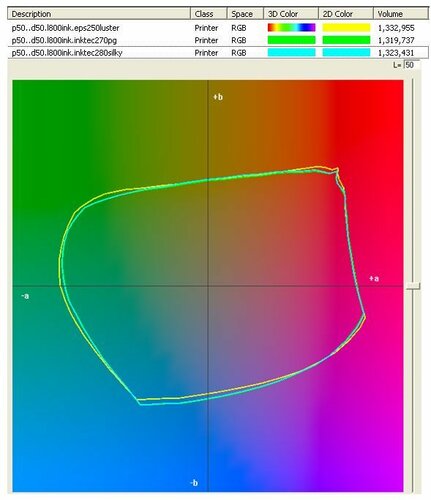Sort list by Description column header
The image size is (431, 500).
click(x=99, y=14)
